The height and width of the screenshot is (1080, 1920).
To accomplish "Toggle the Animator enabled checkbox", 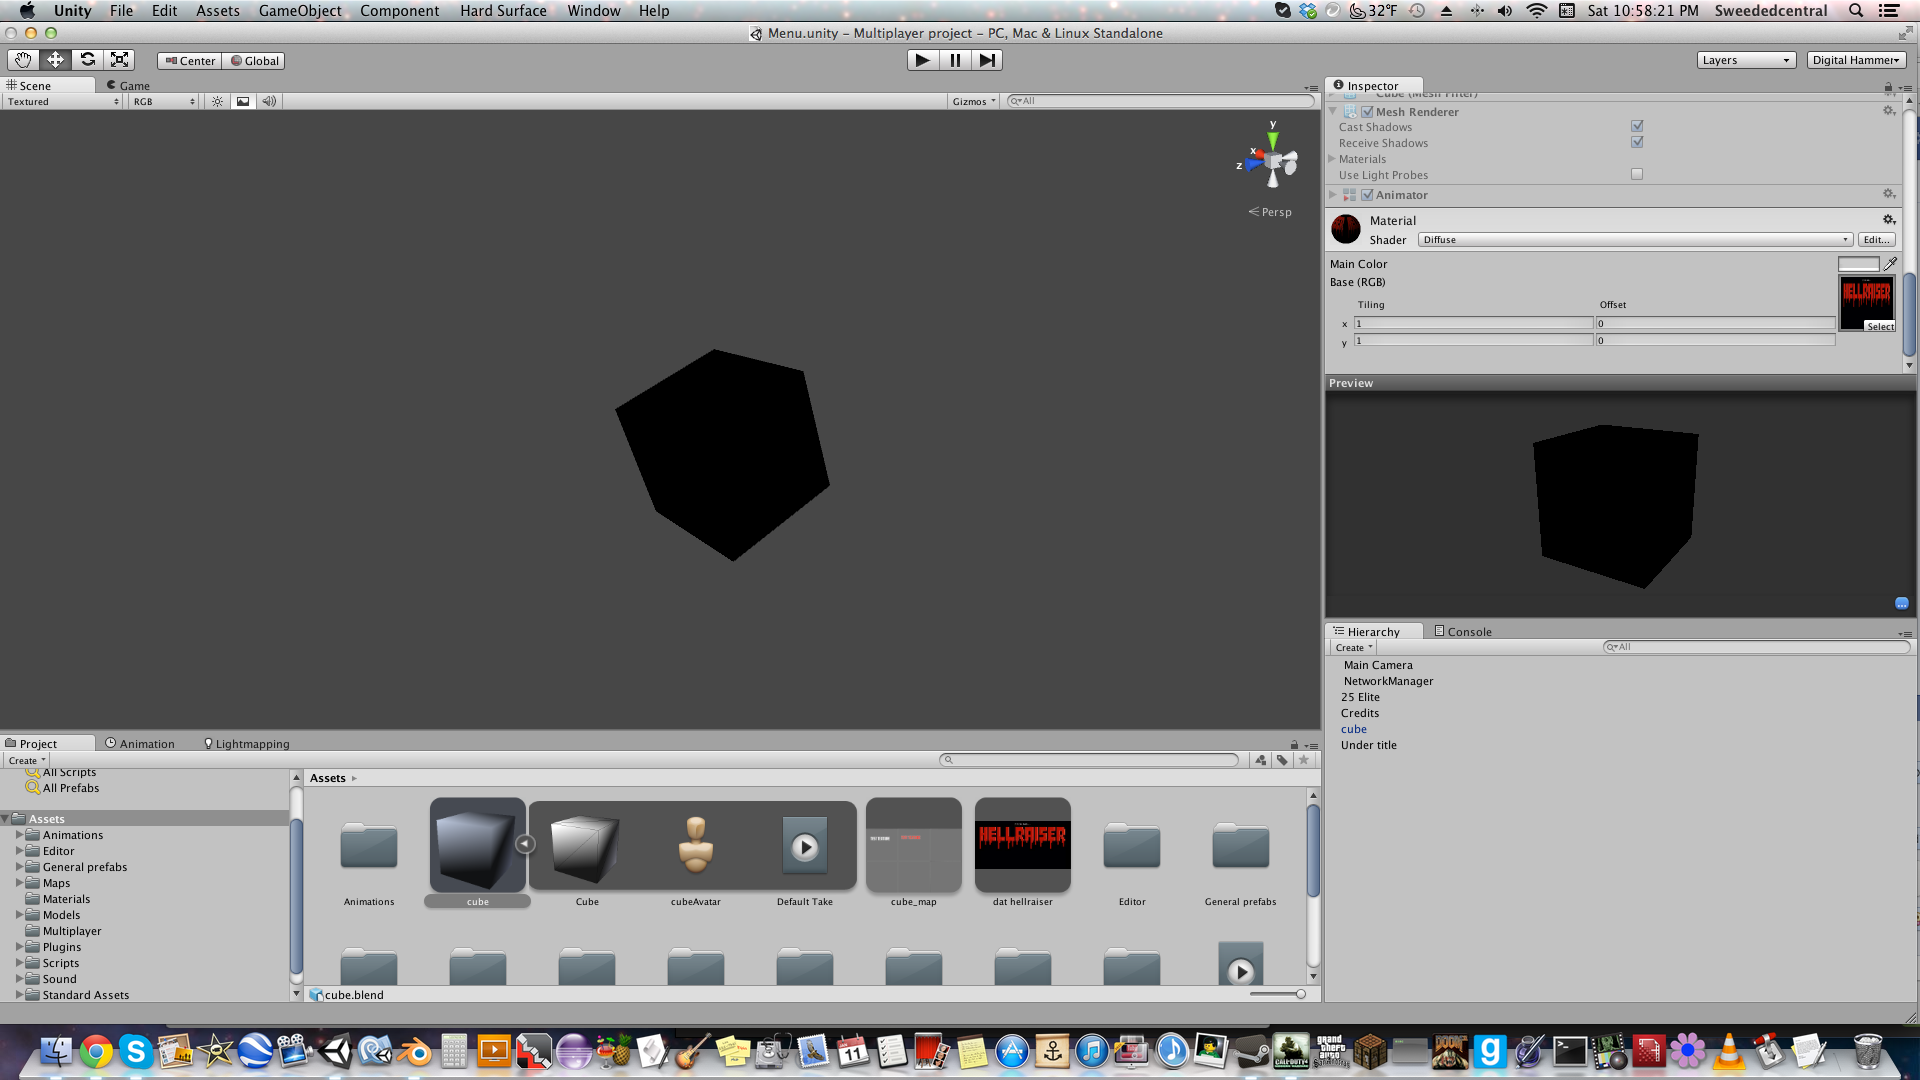I will (x=1367, y=195).
